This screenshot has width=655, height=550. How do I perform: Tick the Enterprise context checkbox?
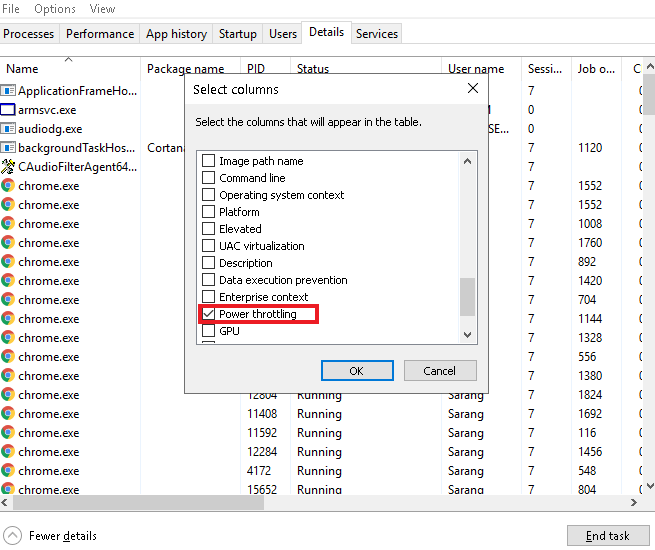click(208, 297)
